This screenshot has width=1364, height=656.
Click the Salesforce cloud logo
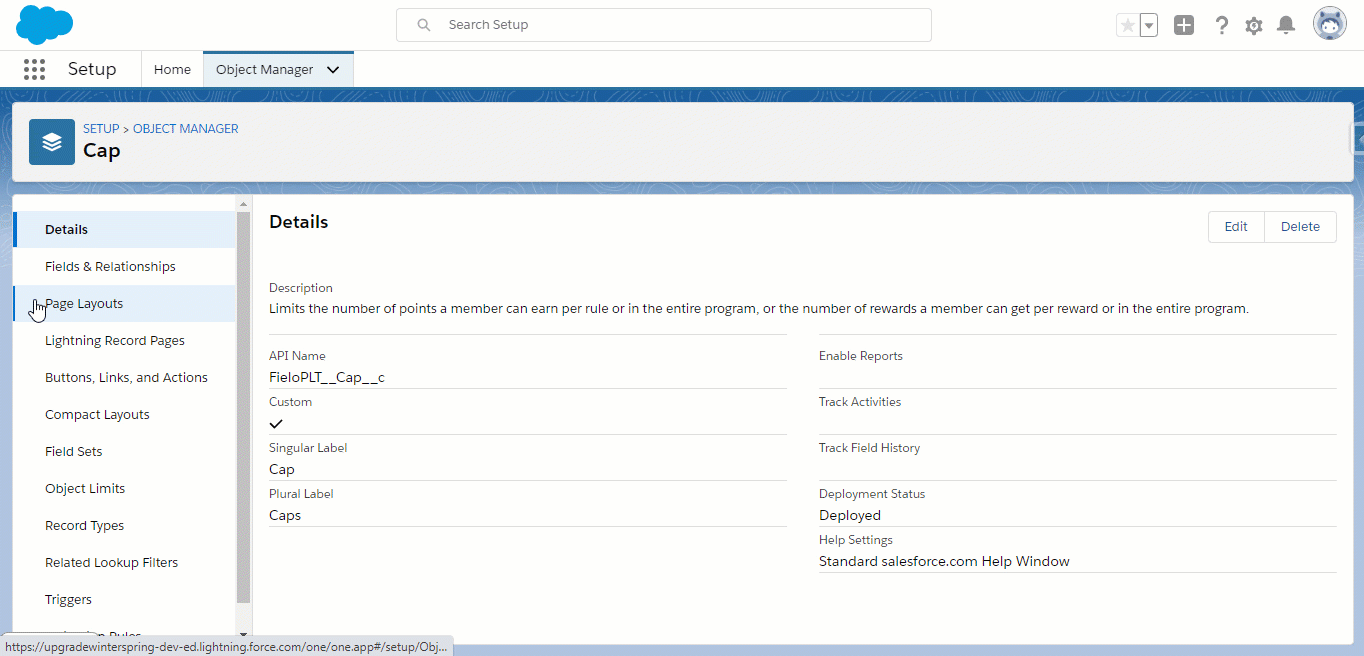[45, 24]
